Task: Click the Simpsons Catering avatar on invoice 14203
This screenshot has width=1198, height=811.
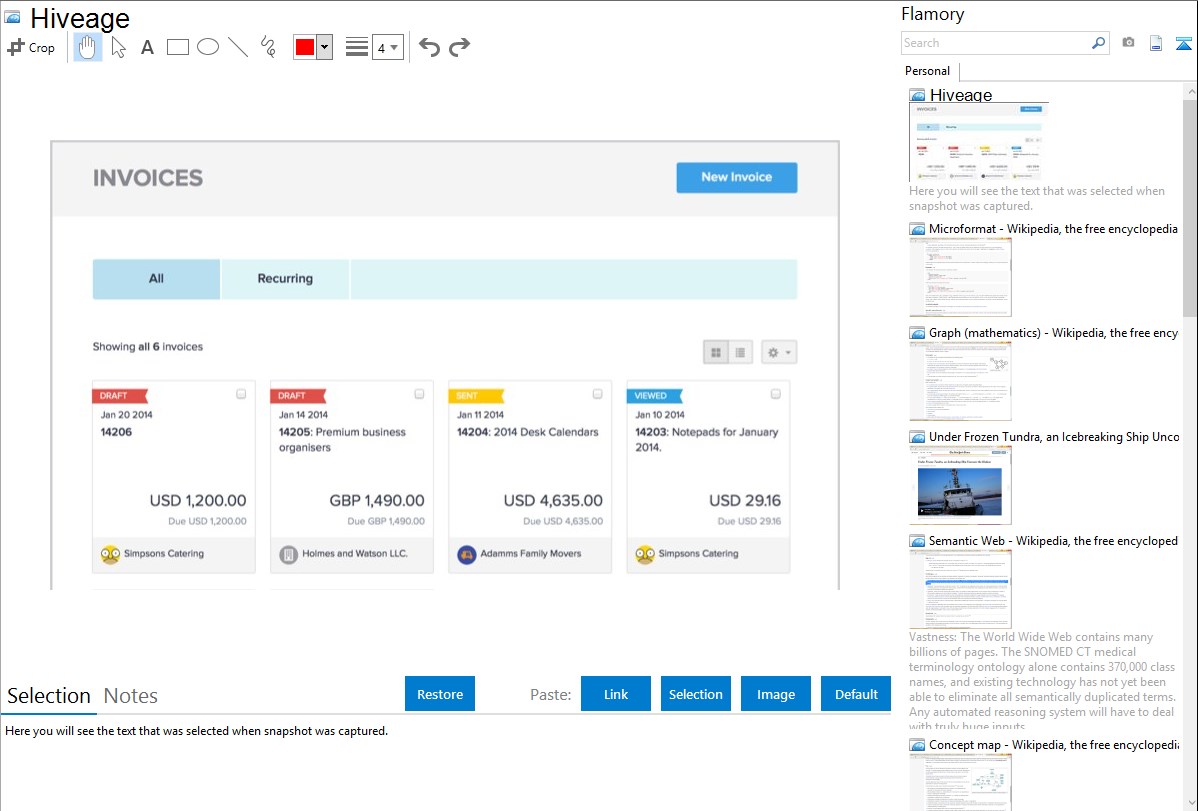Action: coord(645,554)
